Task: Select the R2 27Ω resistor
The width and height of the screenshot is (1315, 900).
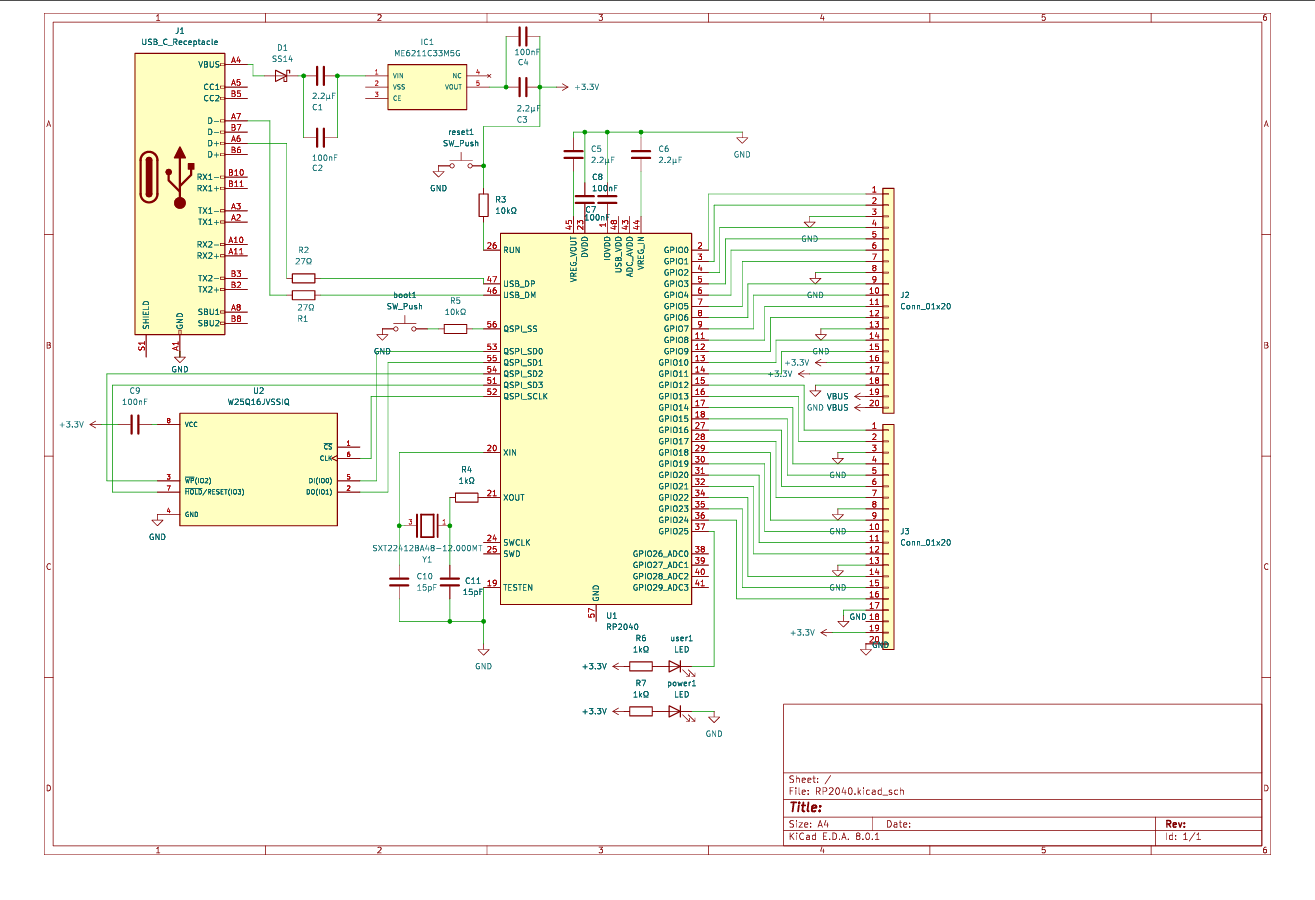Action: click(303, 278)
